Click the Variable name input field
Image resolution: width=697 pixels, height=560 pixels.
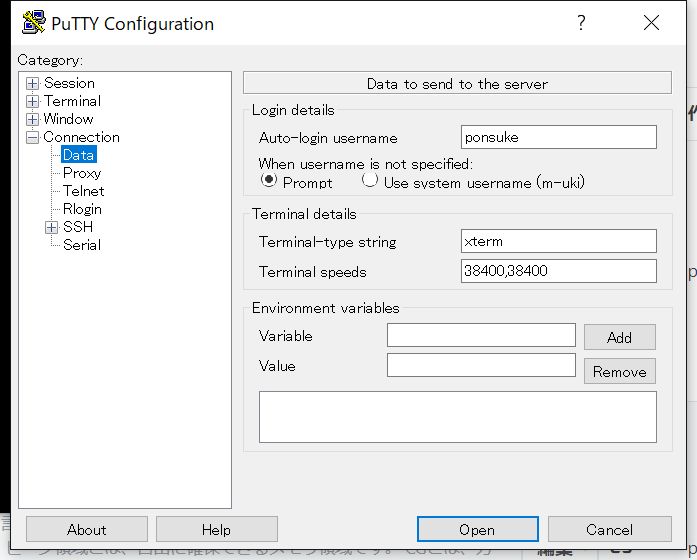(x=481, y=335)
